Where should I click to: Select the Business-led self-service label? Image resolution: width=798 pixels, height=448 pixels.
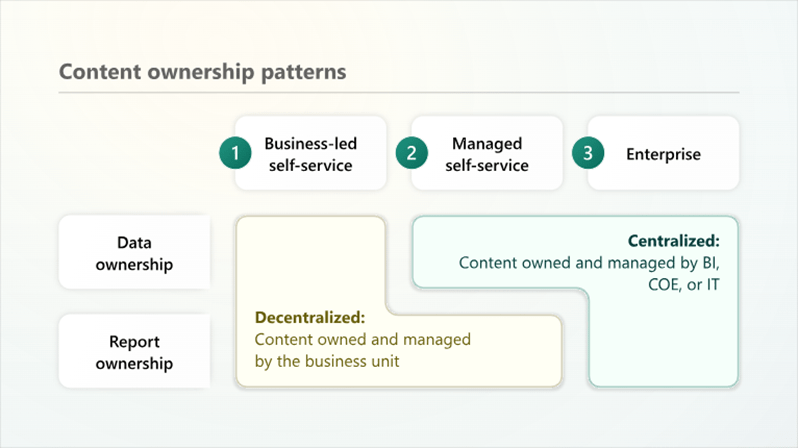point(309,154)
